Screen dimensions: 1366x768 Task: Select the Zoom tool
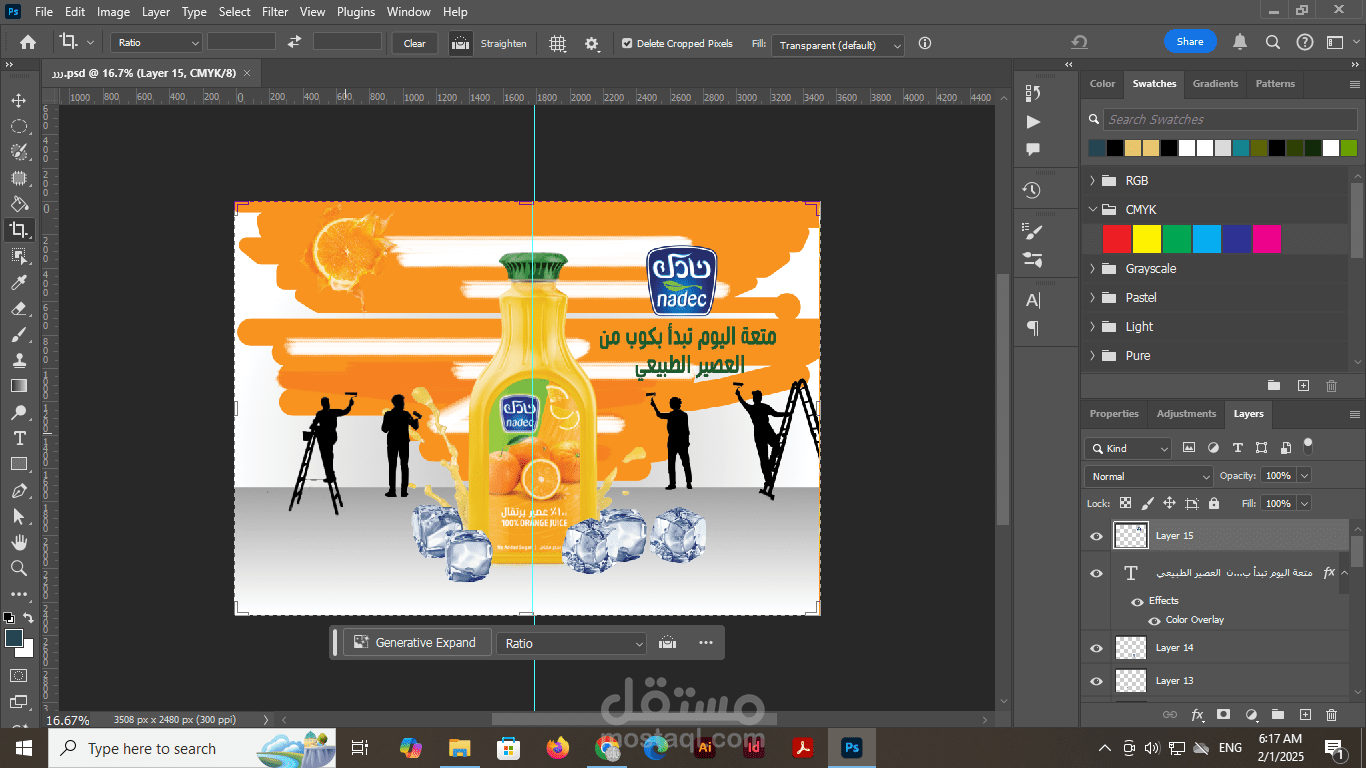coord(18,568)
